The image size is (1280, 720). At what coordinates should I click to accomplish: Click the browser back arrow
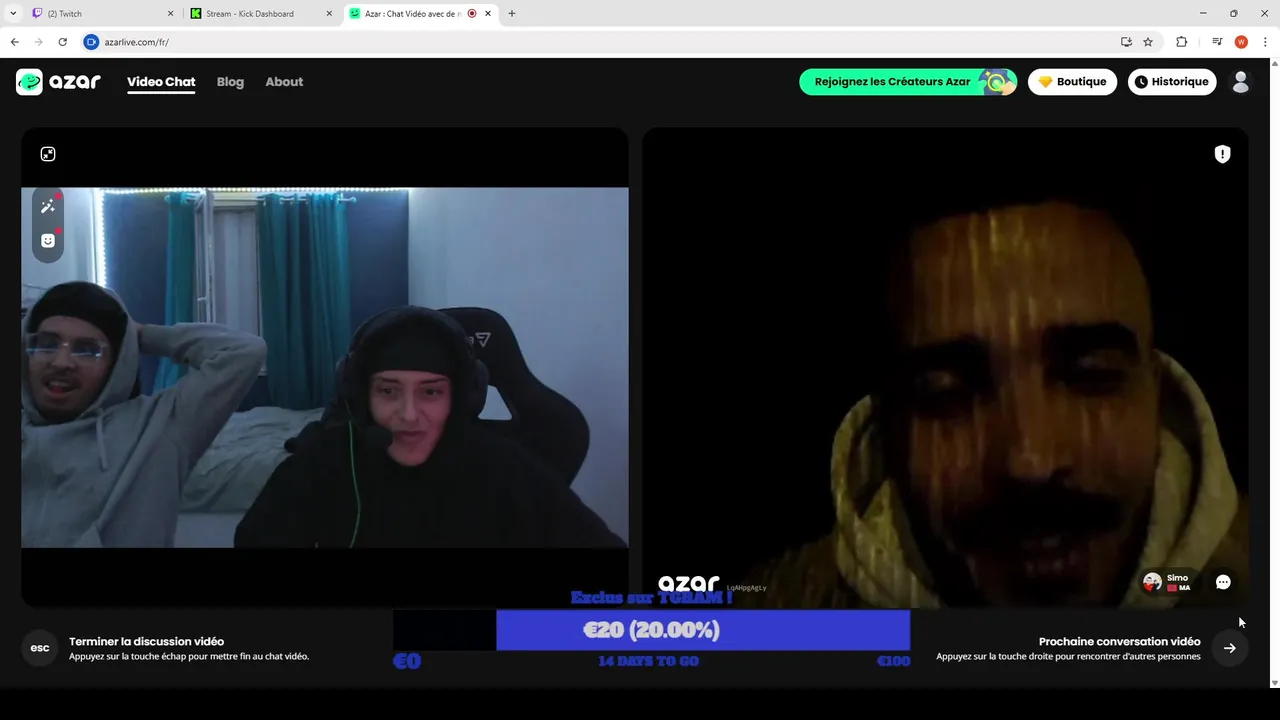pyautogui.click(x=14, y=42)
